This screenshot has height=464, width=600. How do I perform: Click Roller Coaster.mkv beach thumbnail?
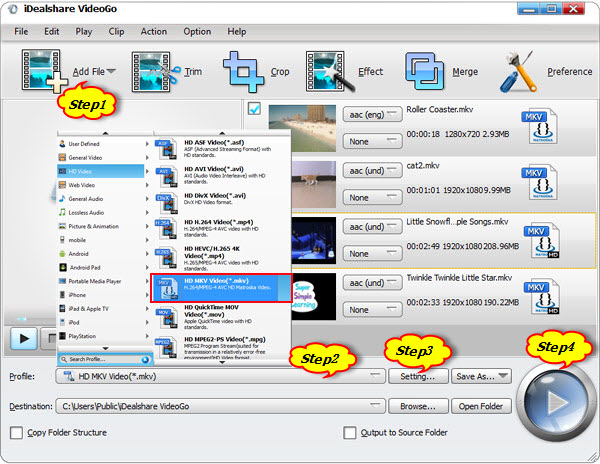click(302, 128)
